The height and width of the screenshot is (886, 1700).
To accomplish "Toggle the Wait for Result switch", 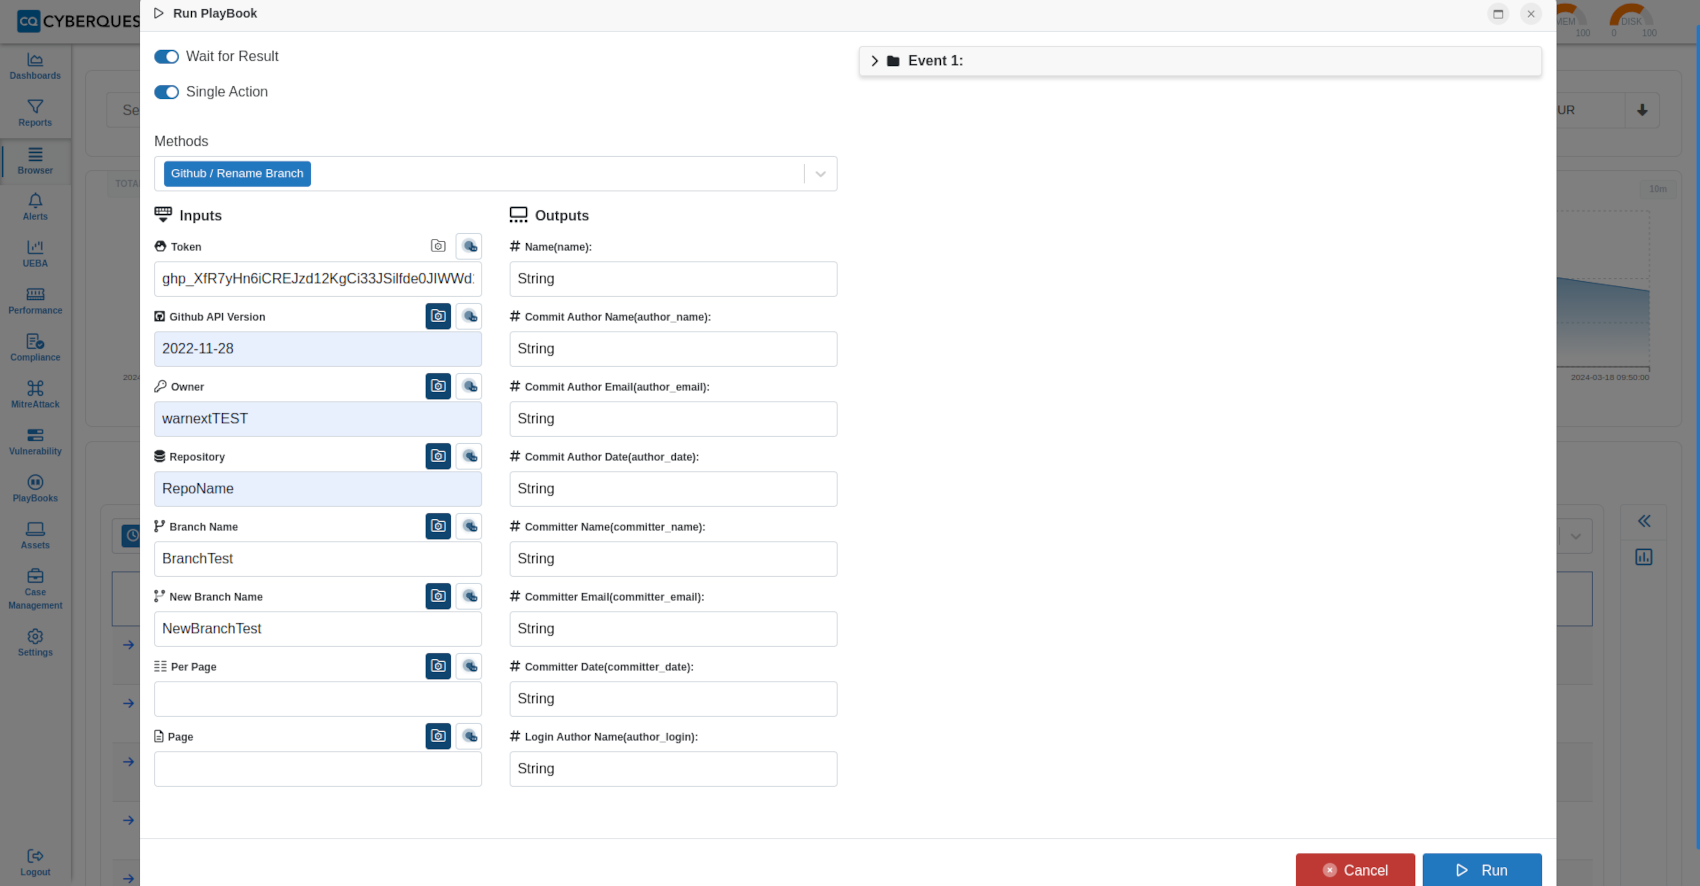I will (166, 57).
